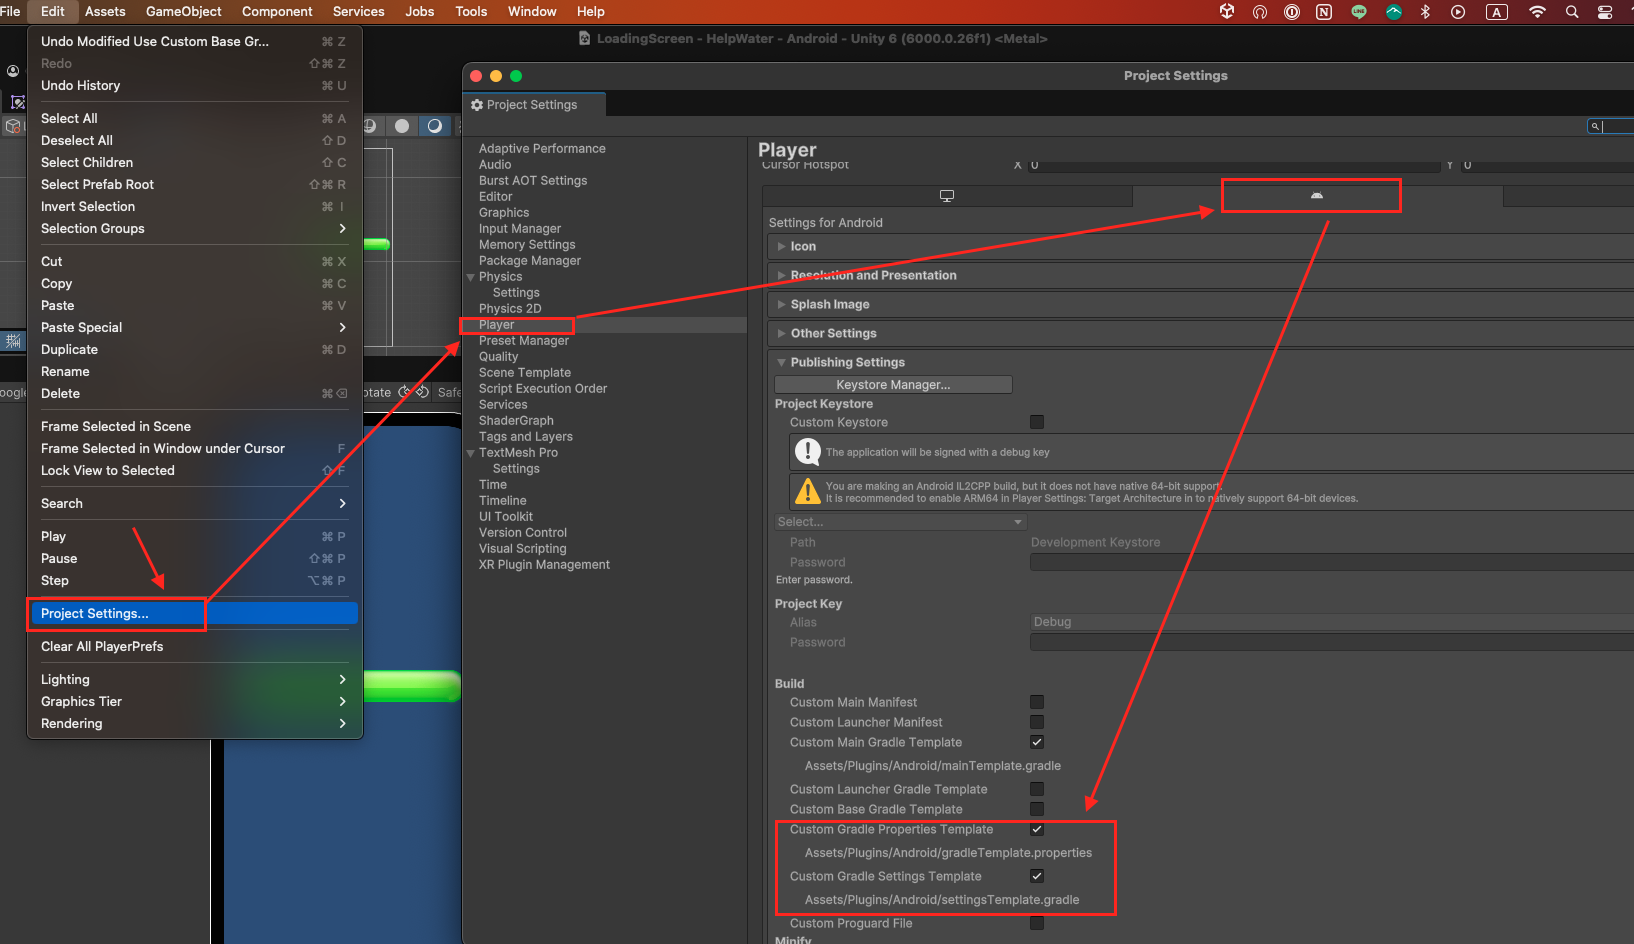The width and height of the screenshot is (1634, 944).
Task: Enable the Custom Proguard File checkbox
Action: pyautogui.click(x=1037, y=923)
